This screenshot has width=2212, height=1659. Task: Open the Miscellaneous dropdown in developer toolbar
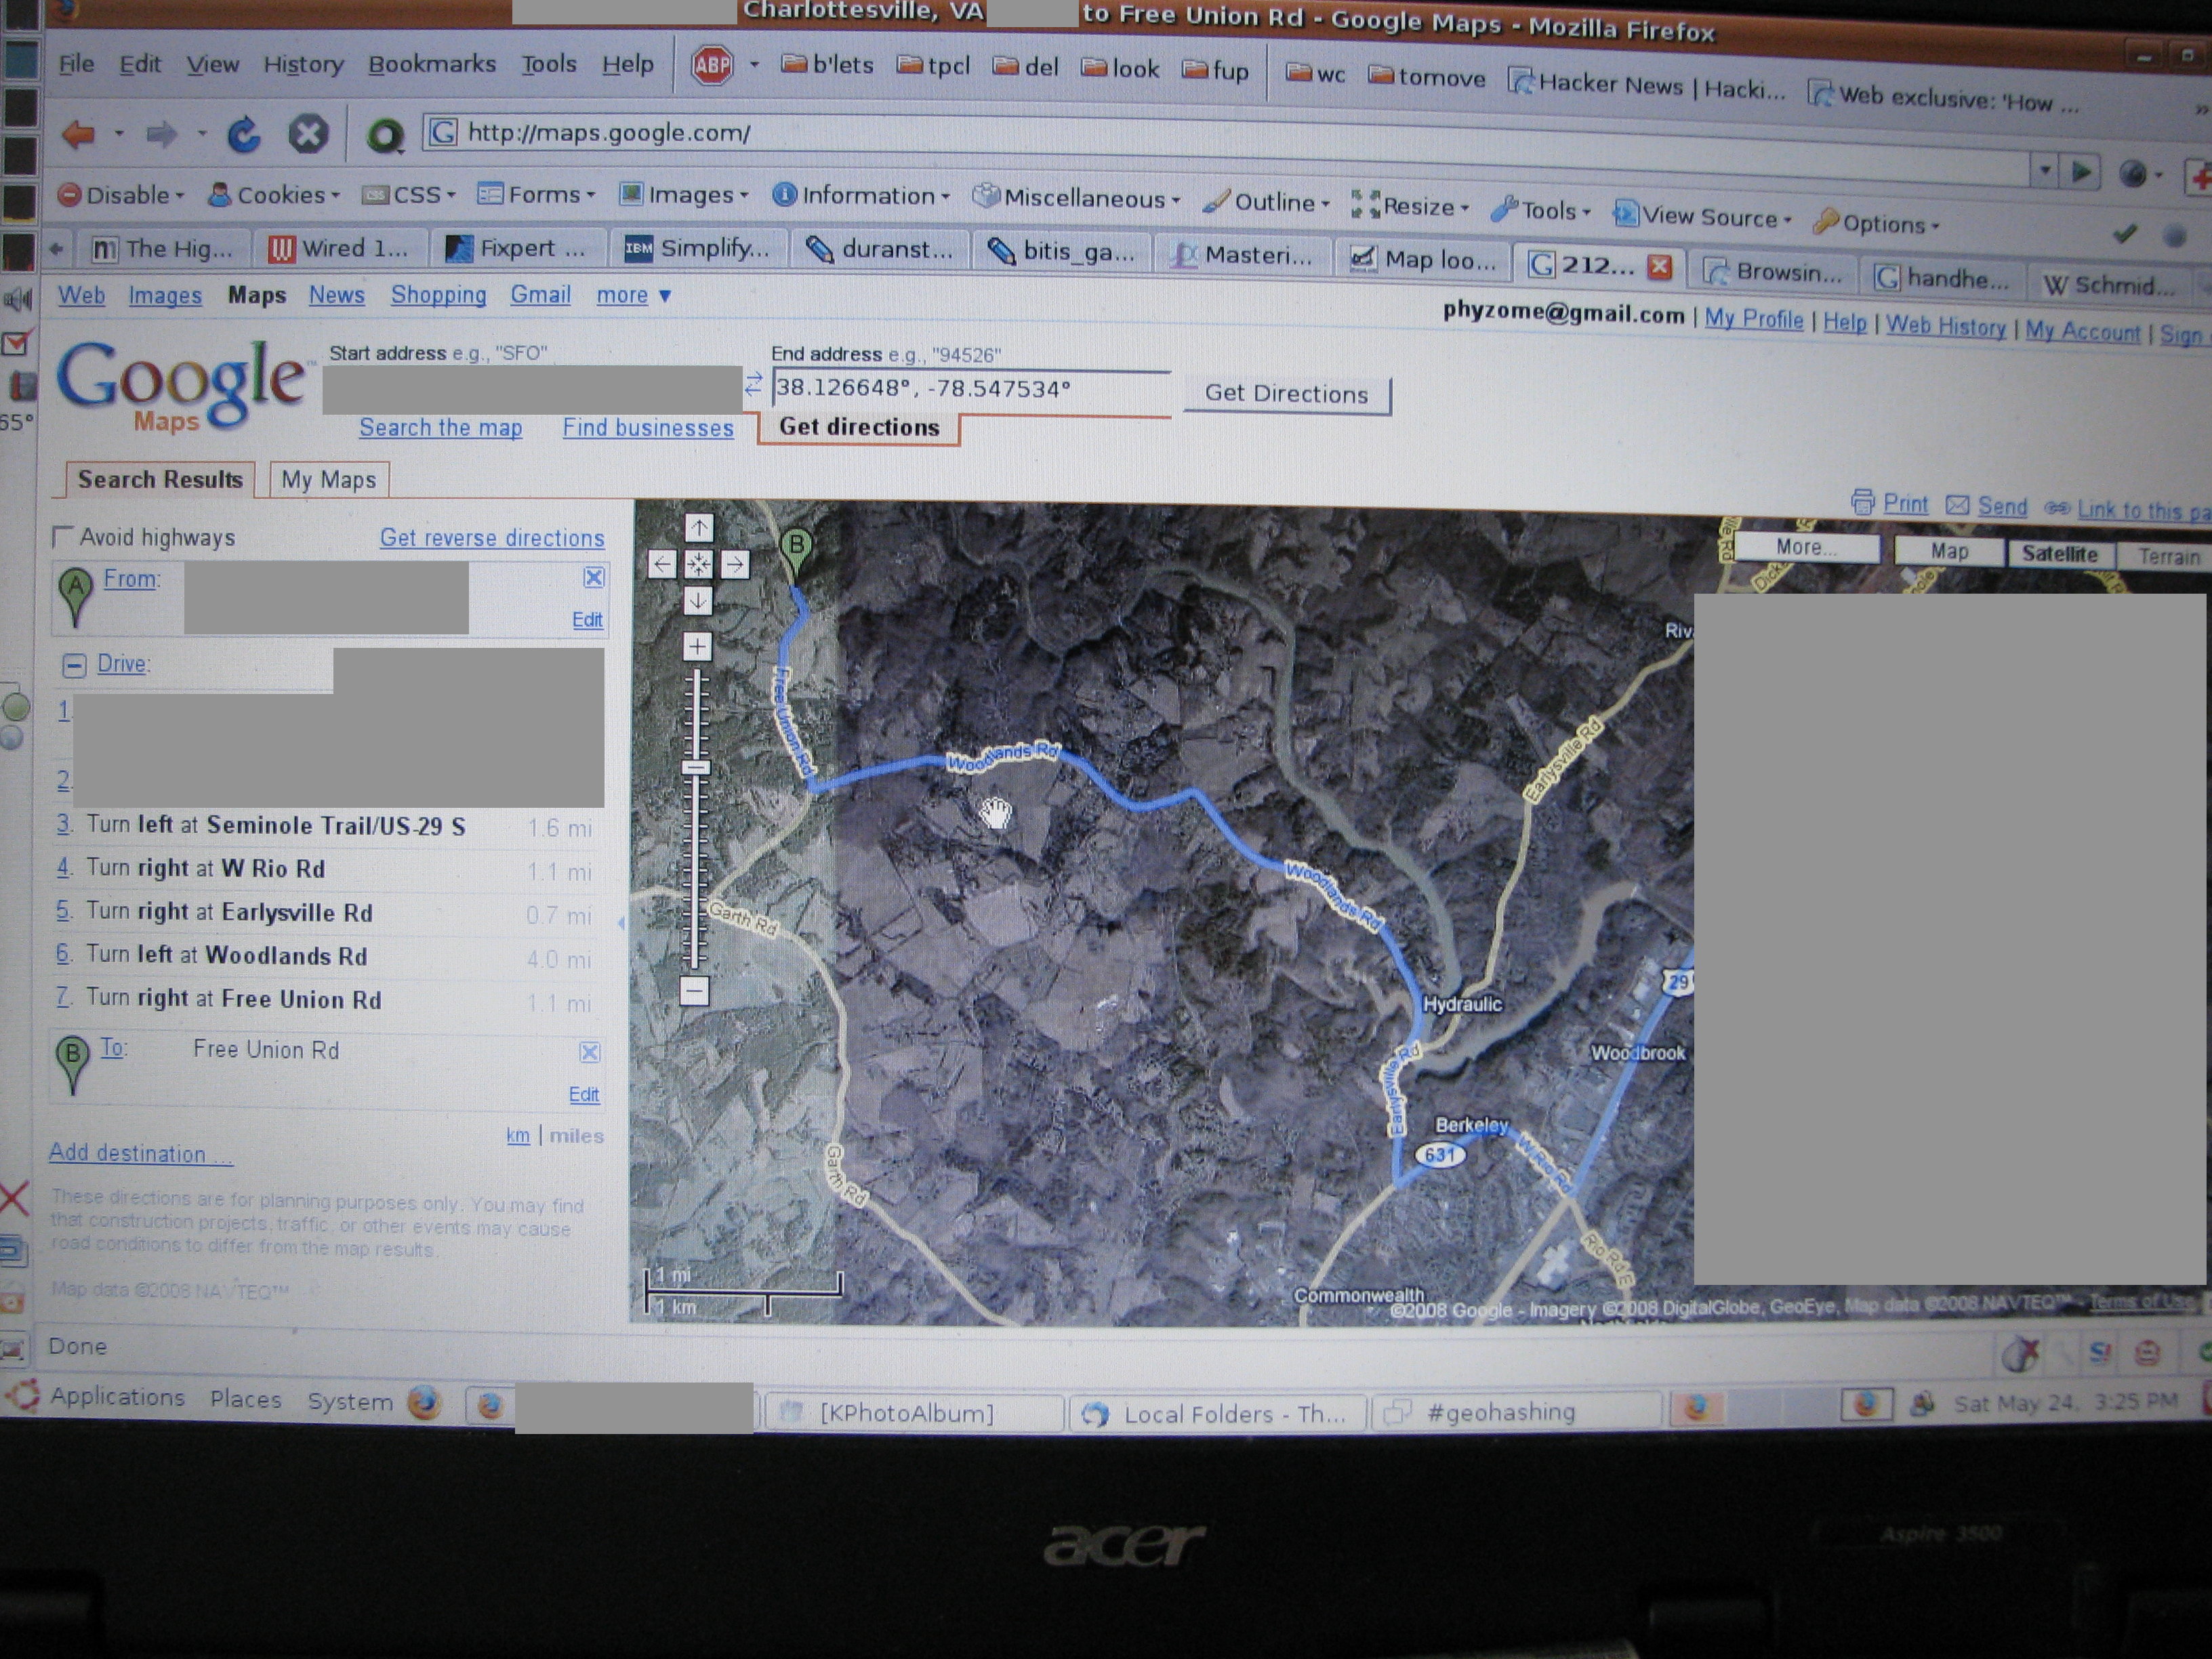[1077, 198]
